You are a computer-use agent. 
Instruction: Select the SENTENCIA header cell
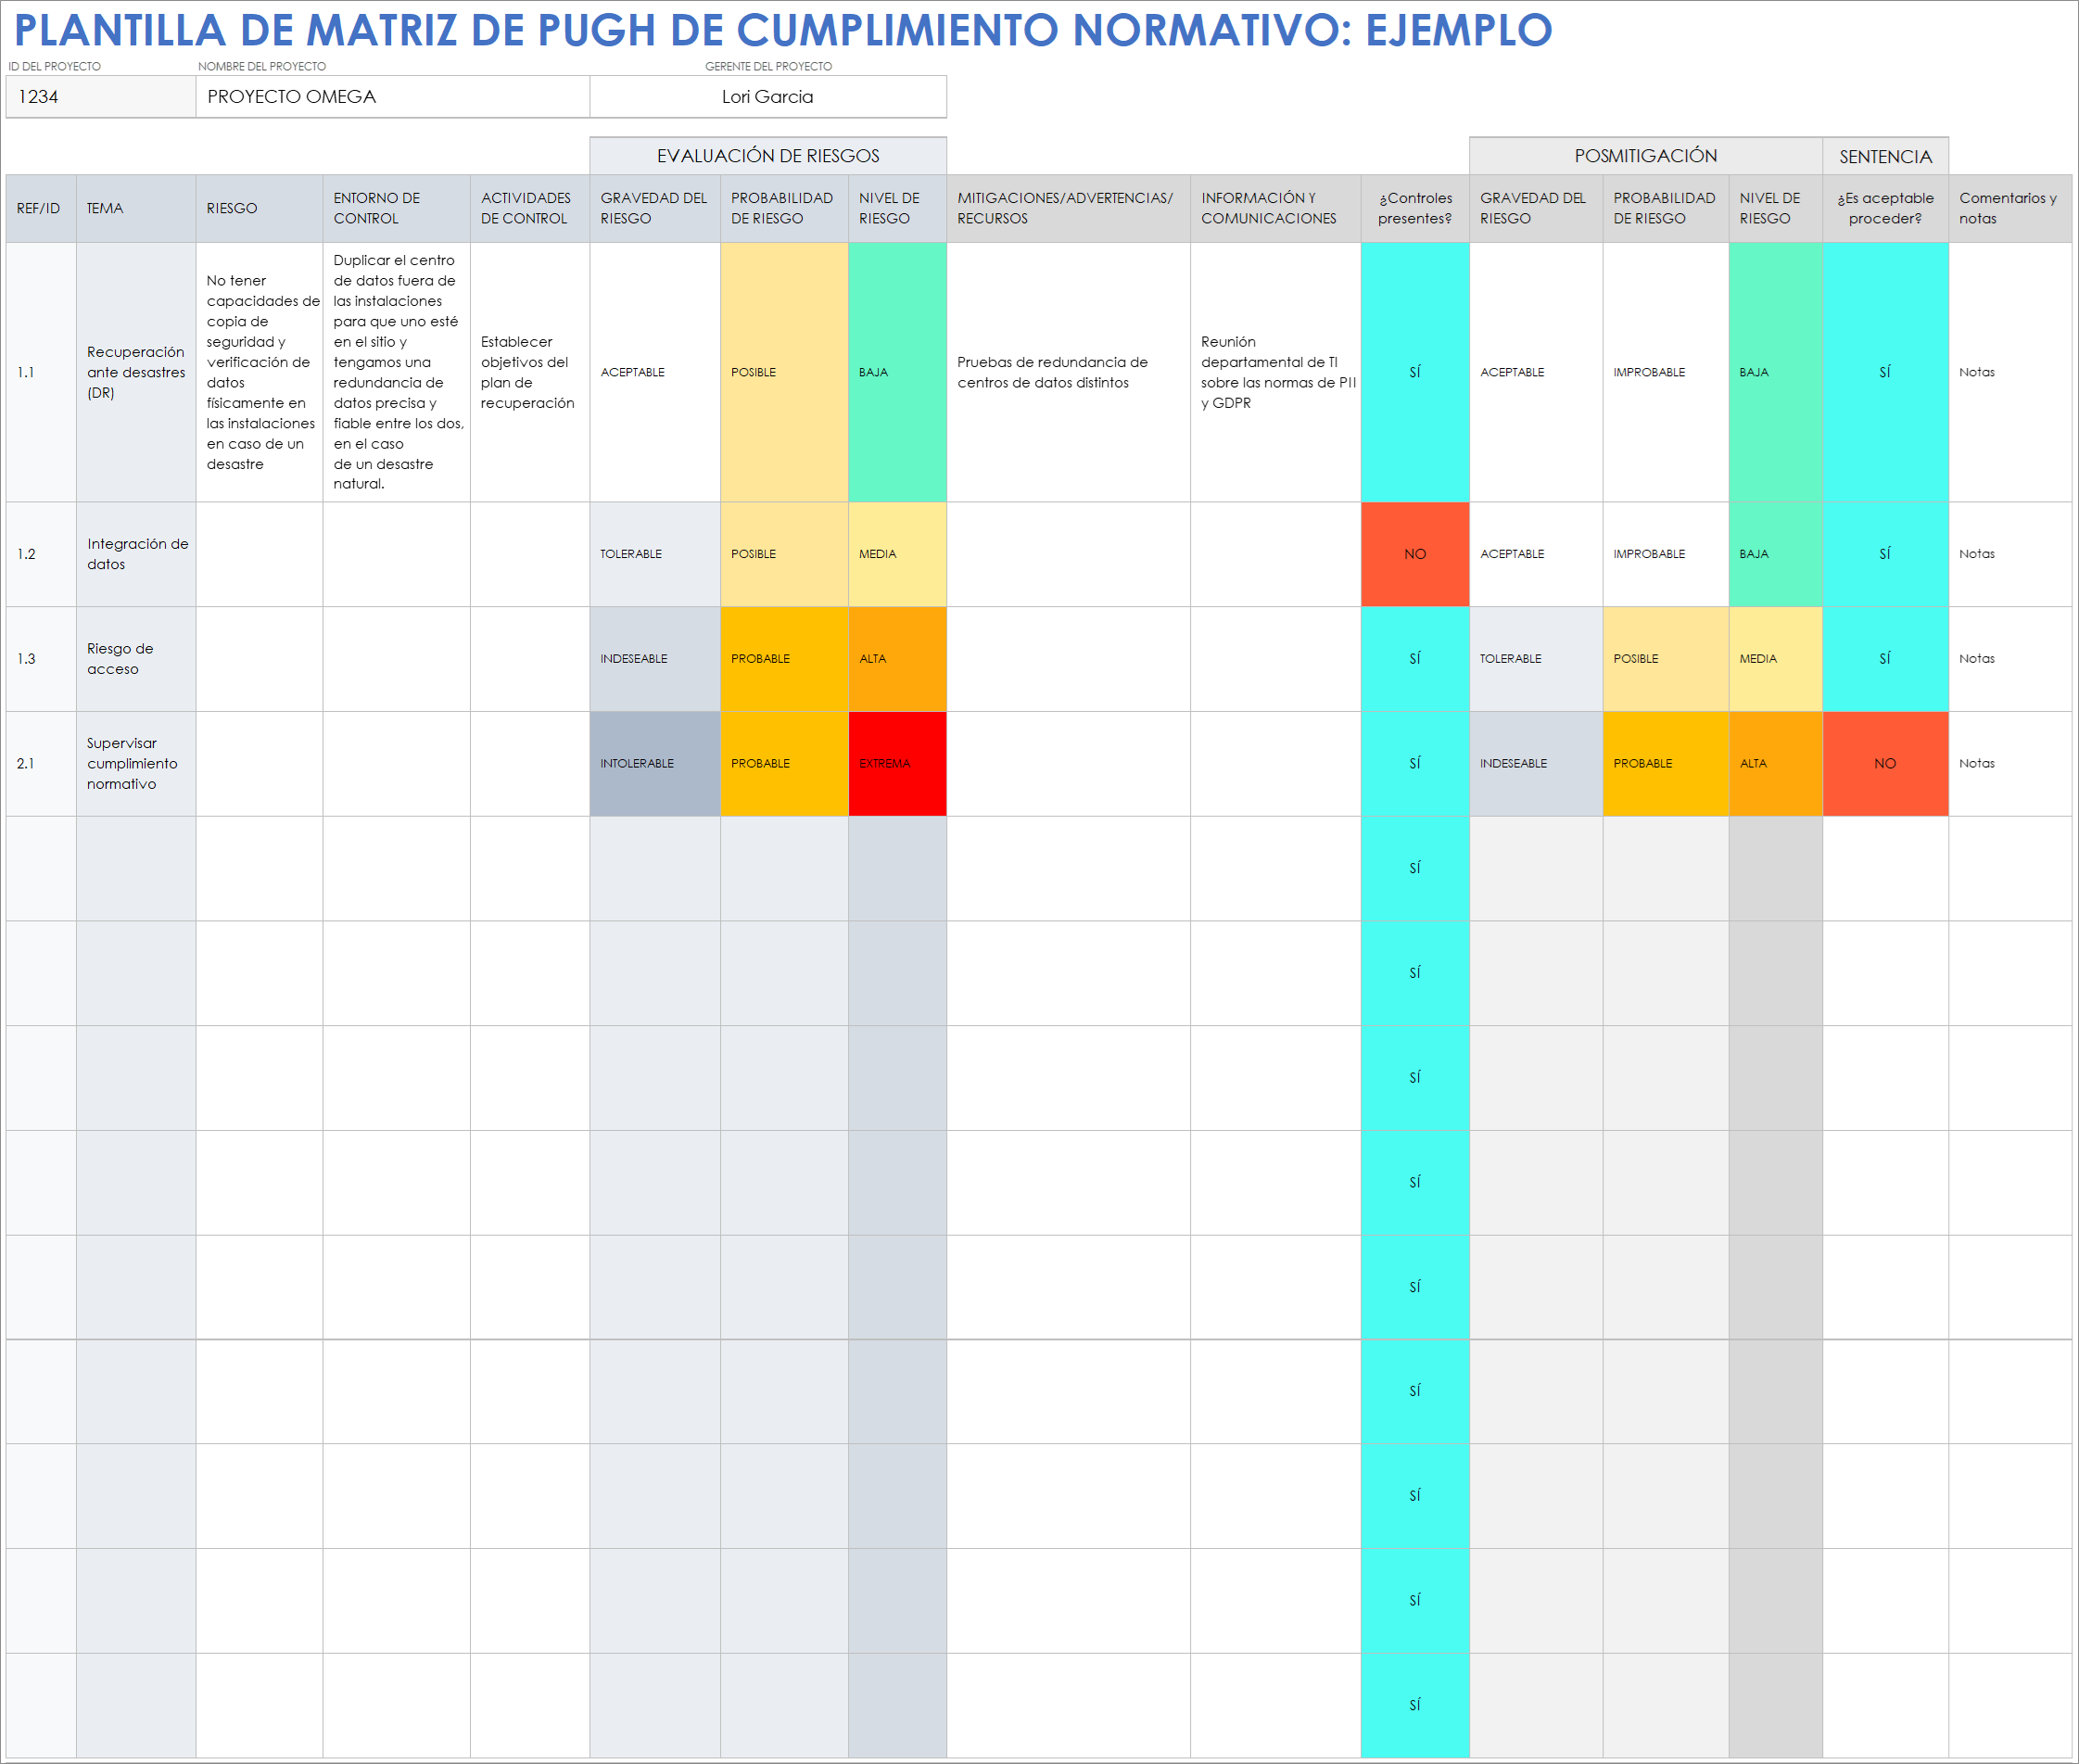(x=1884, y=157)
